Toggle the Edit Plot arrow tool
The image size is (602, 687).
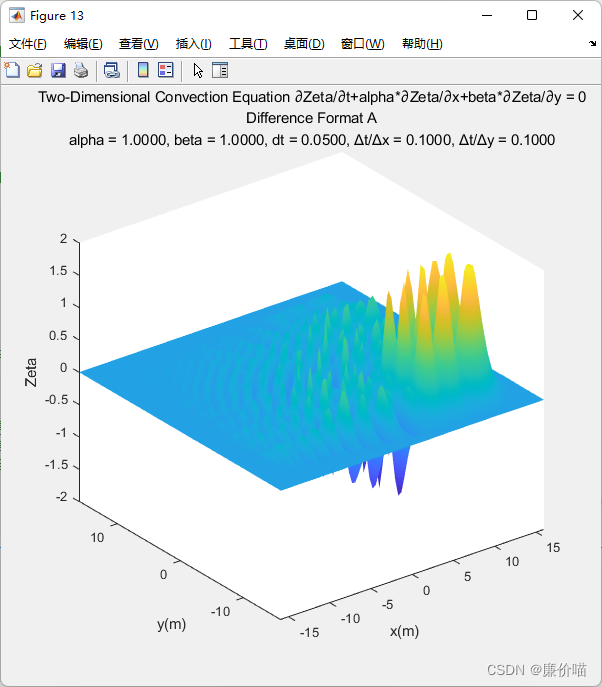198,70
